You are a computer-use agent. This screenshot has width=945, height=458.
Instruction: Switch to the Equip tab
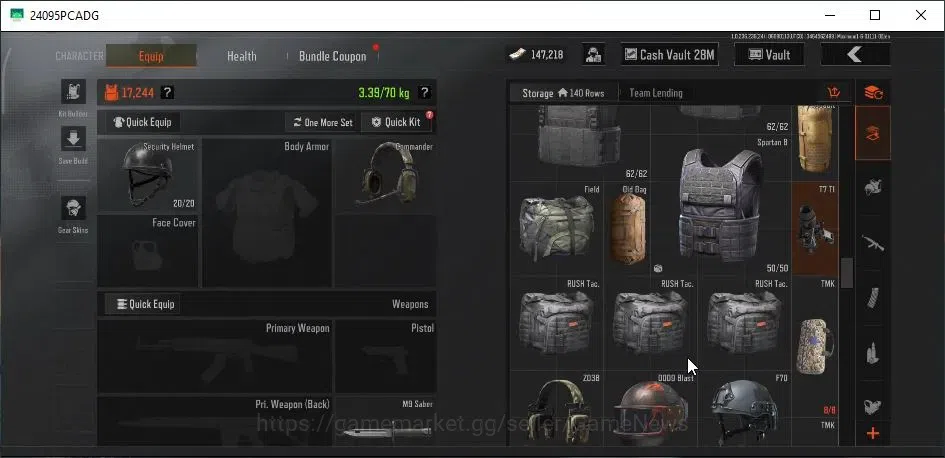[x=151, y=56]
